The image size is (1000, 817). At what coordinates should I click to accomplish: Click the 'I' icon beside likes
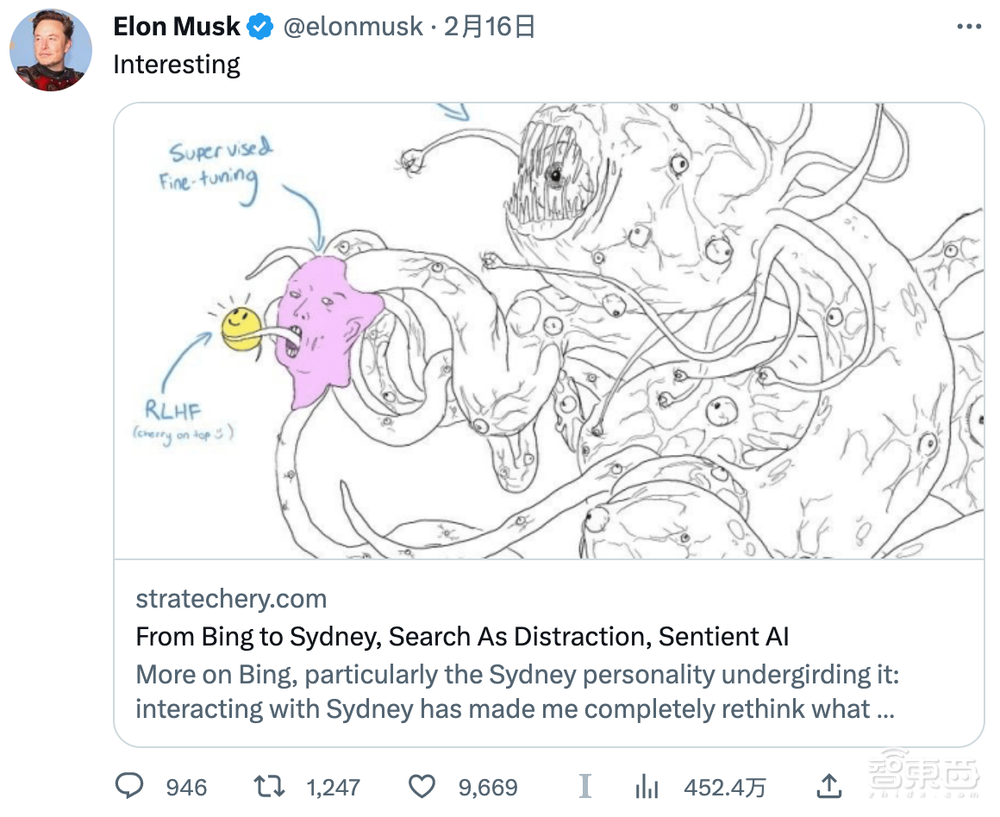tap(585, 787)
